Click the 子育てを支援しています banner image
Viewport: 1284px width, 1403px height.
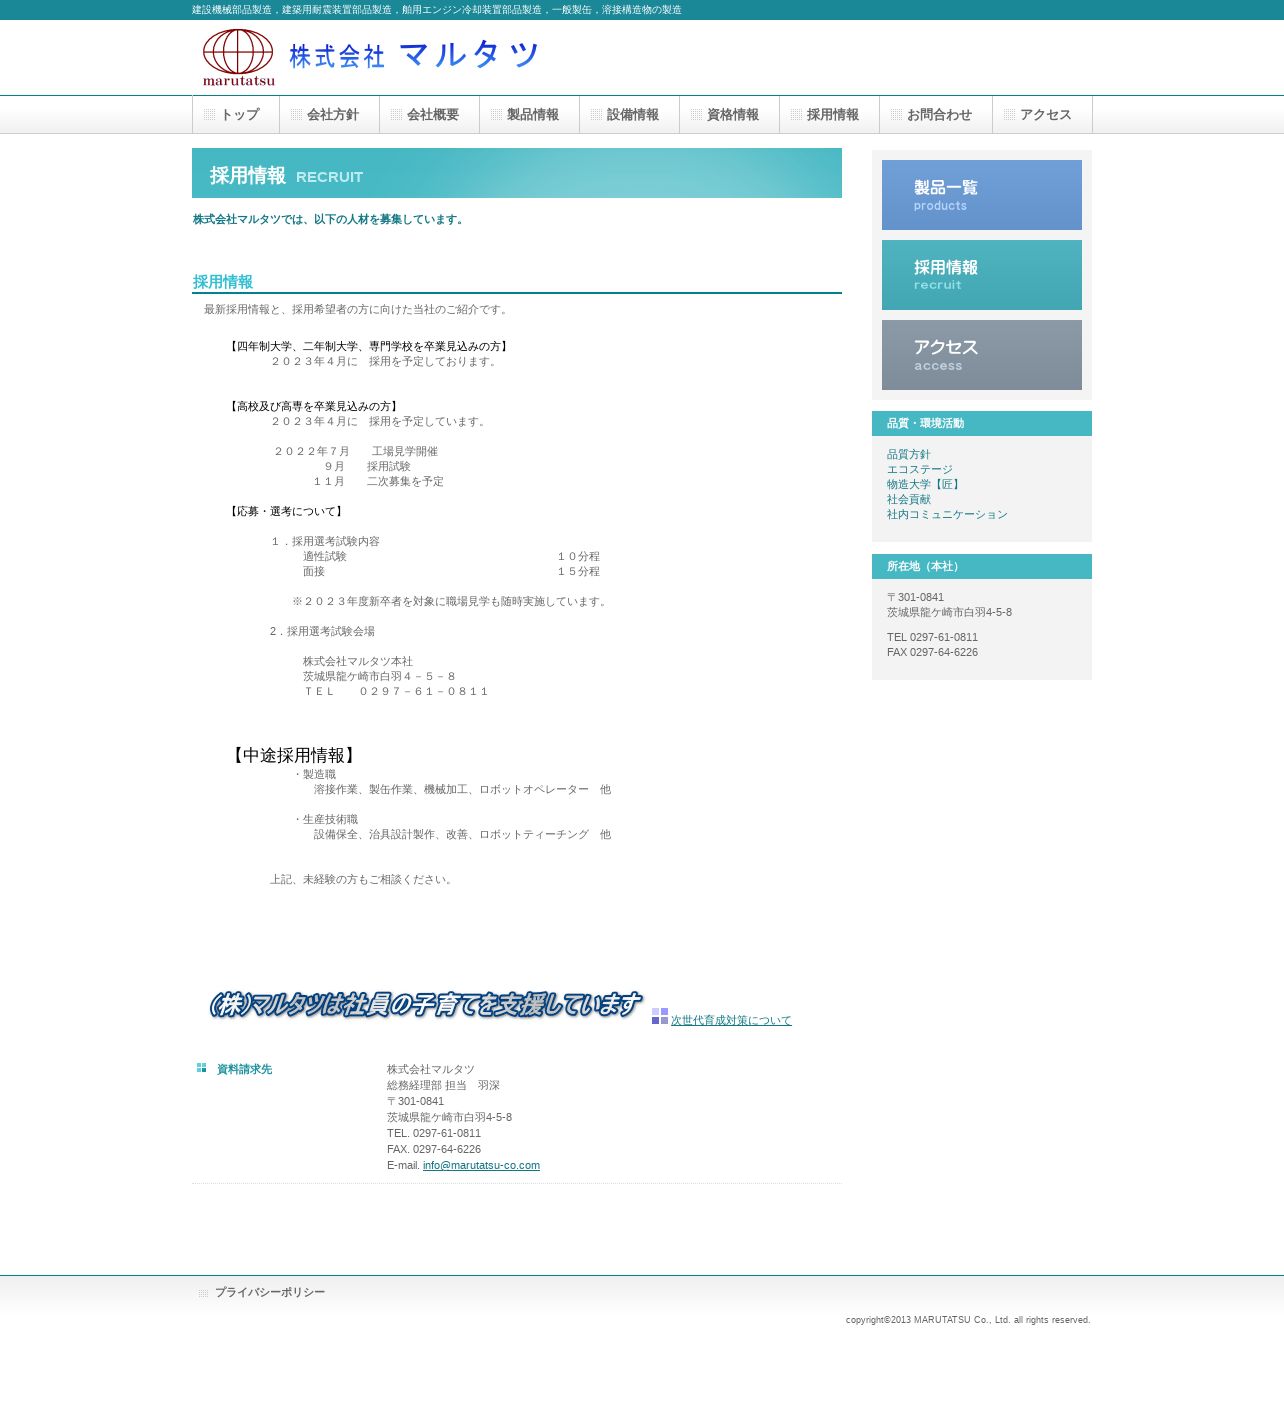click(424, 1005)
